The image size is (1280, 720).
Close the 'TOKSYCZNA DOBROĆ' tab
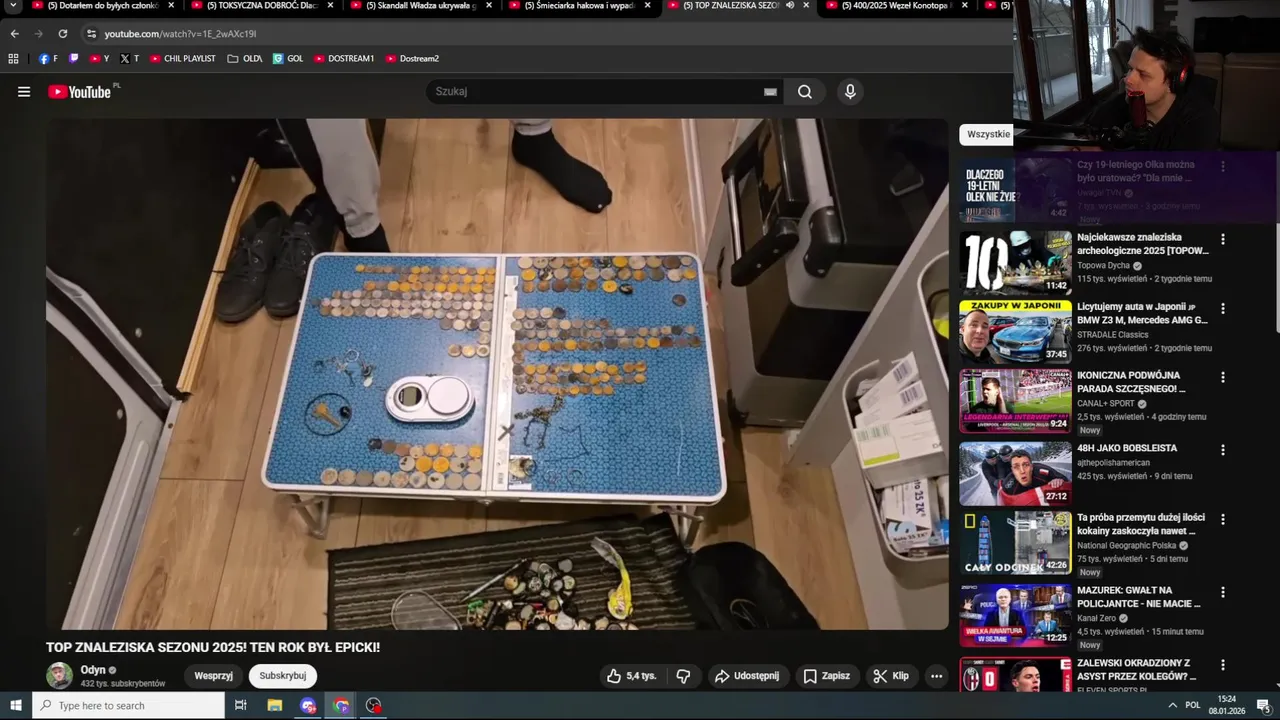(x=330, y=6)
